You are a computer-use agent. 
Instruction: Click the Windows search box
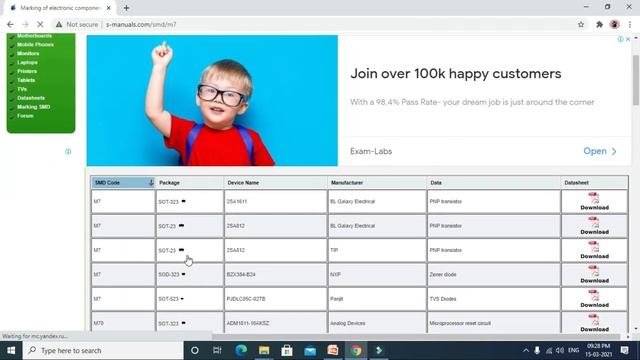click(103, 350)
